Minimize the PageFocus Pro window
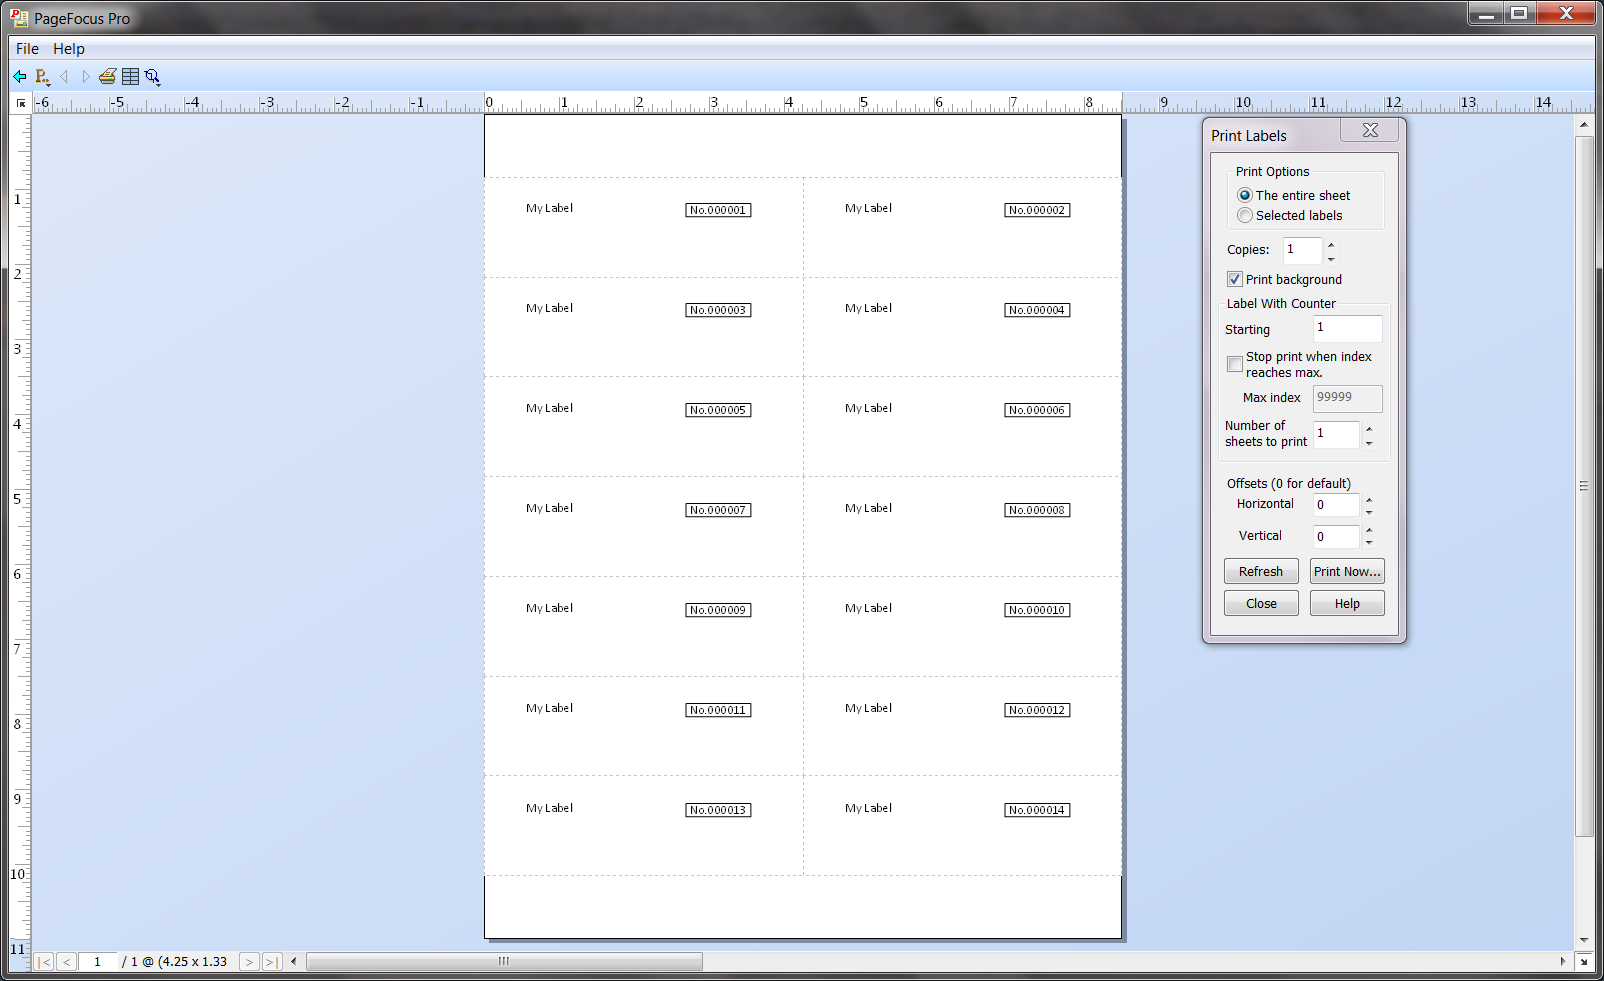This screenshot has width=1604, height=981. (1486, 13)
